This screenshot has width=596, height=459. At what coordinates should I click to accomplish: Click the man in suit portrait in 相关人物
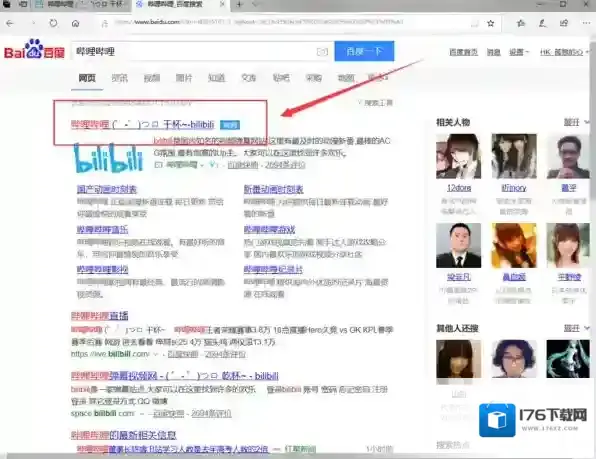point(458,245)
